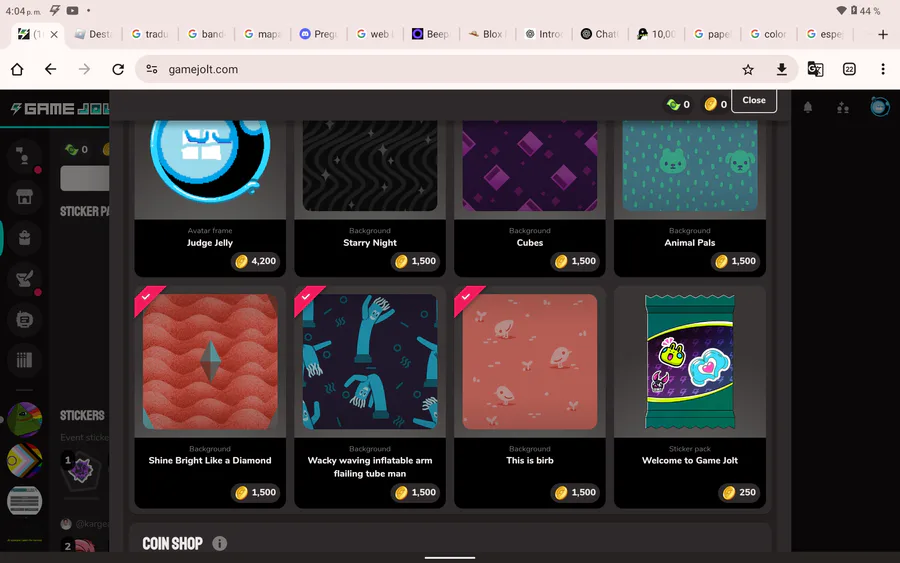The image size is (900, 563).
Task: Switch to the Blox browser tab
Action: click(x=486, y=34)
